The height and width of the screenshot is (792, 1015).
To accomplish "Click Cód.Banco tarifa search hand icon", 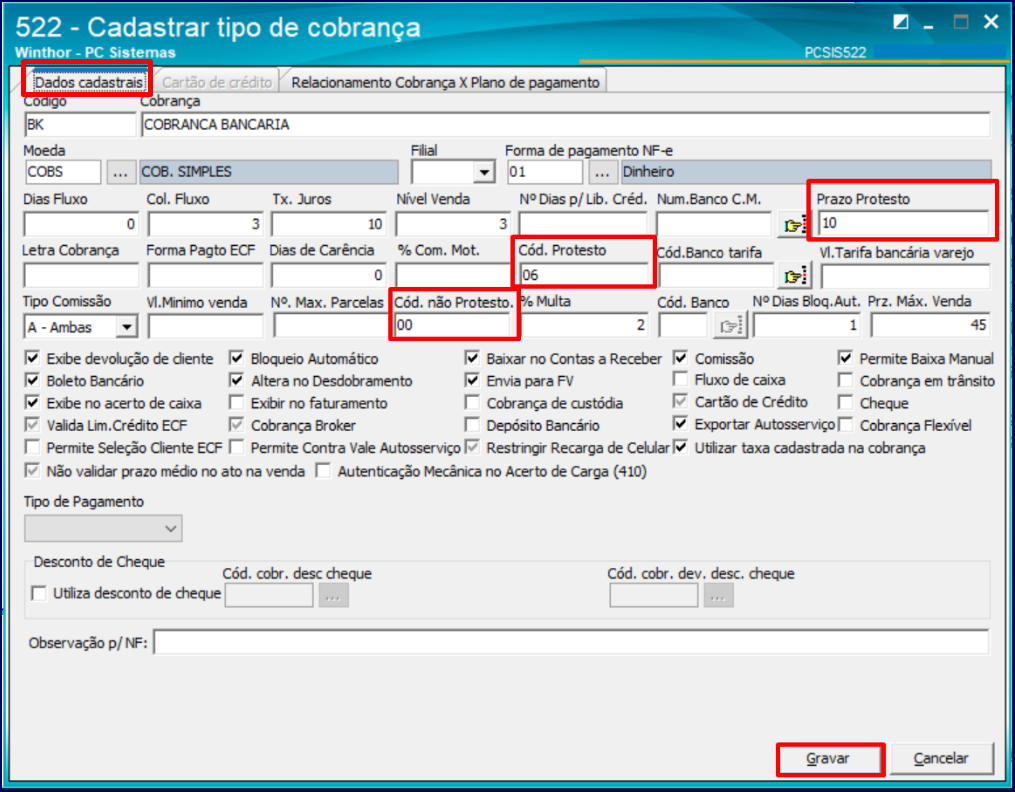I will point(794,276).
